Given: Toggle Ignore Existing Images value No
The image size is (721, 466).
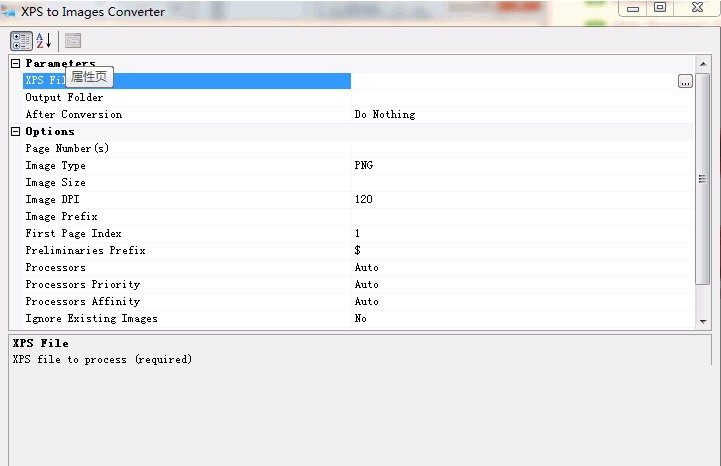Looking at the screenshot, I should [x=520, y=319].
